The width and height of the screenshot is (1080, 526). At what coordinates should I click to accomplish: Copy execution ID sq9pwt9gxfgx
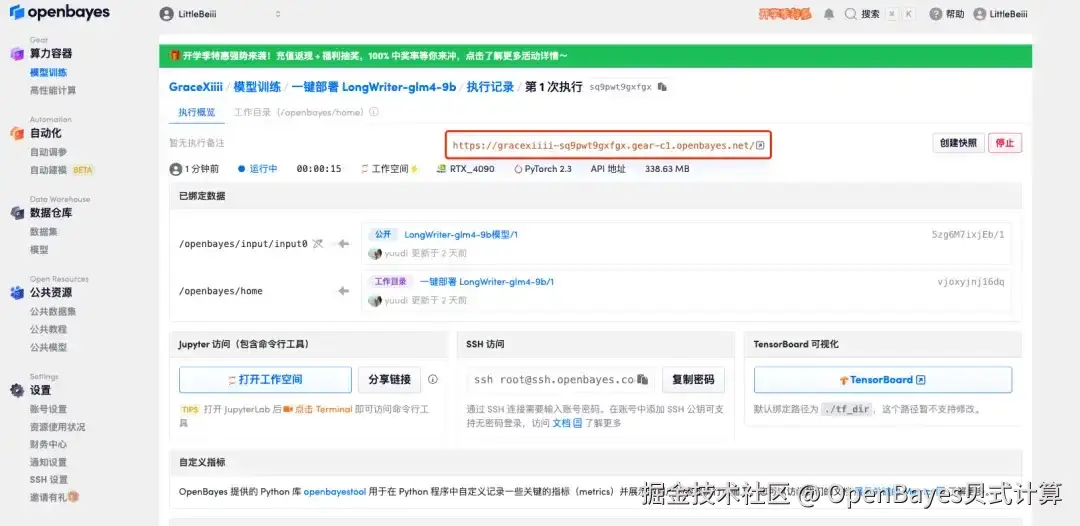(x=662, y=87)
